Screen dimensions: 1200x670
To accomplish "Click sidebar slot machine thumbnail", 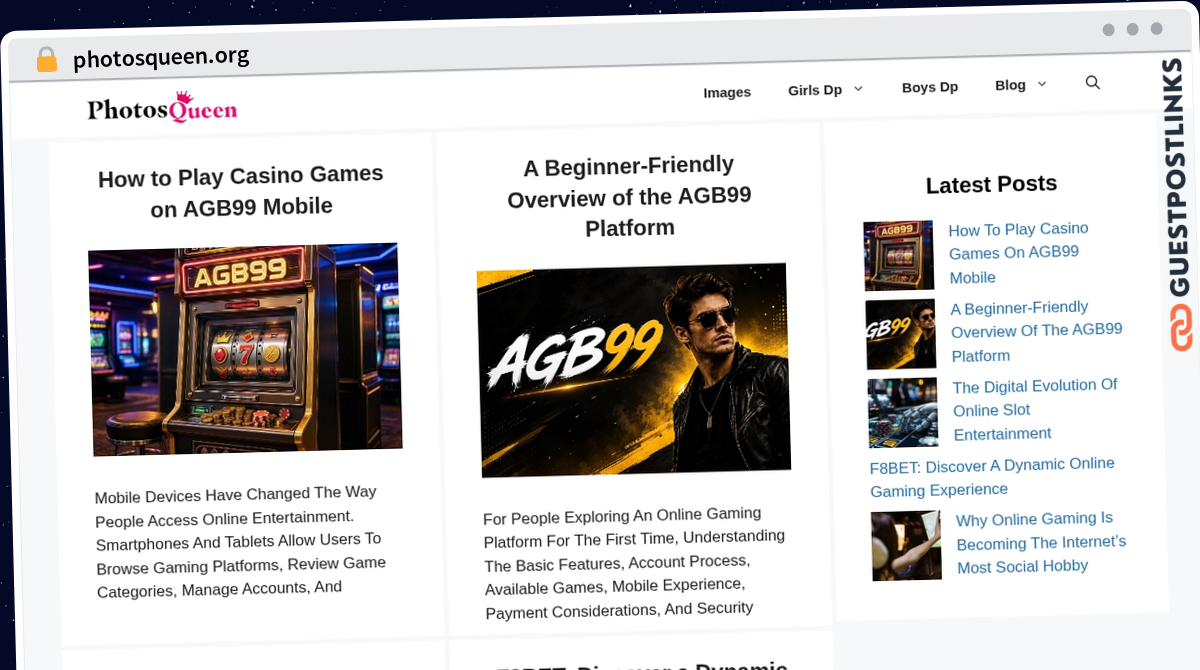I will click(898, 256).
